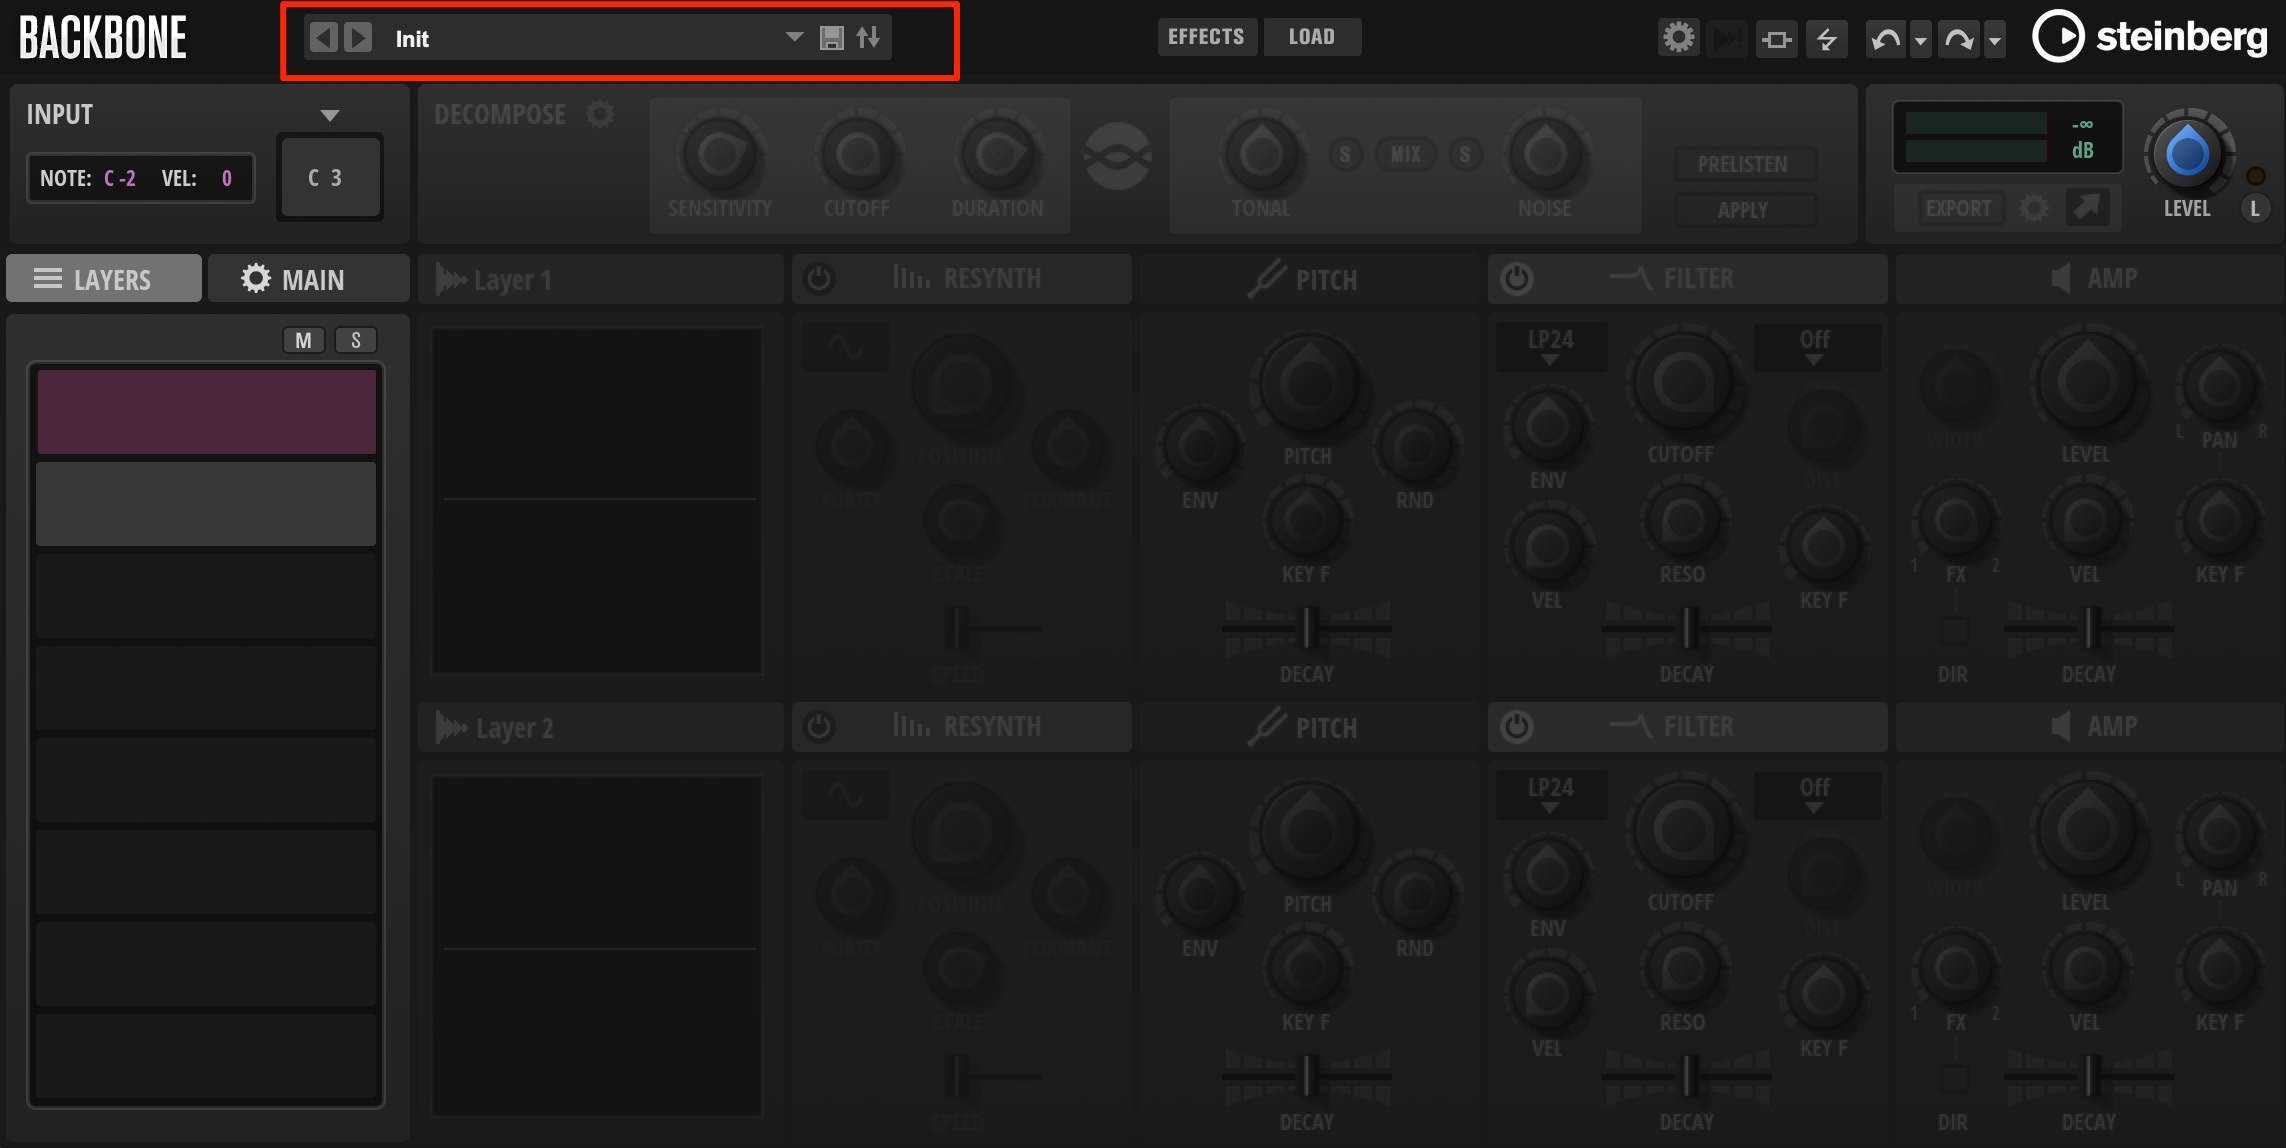Click Layer 1 RESYNTH bars icon
Viewport: 2286px width, 1148px height.
[911, 278]
